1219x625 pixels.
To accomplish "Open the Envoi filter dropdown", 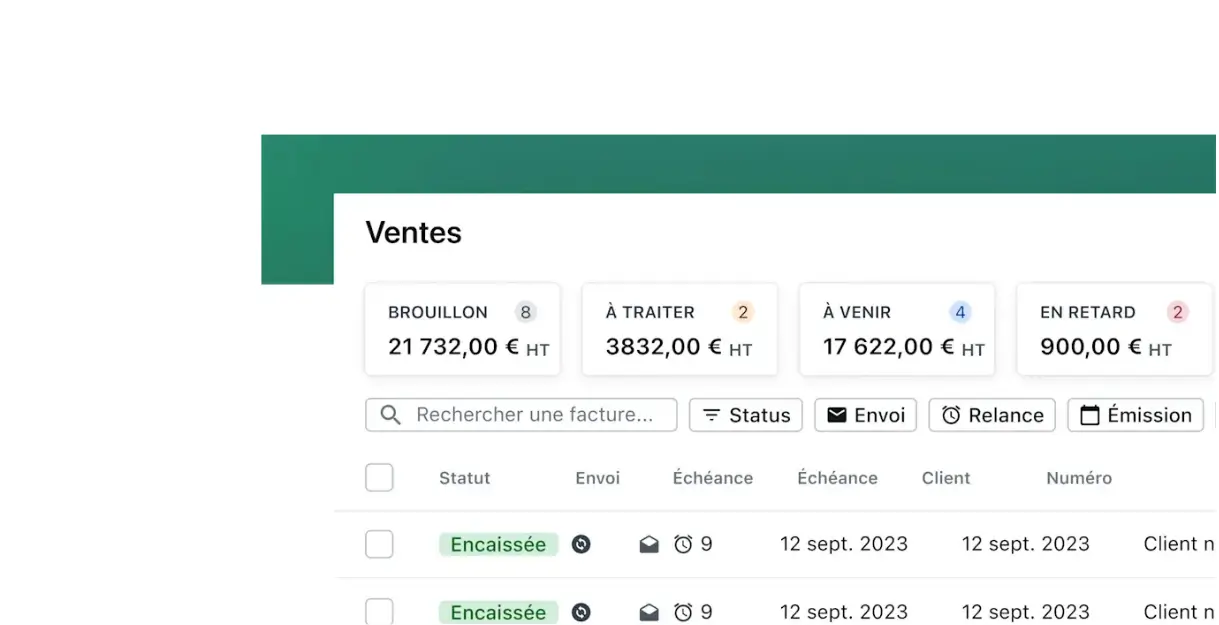I will [x=866, y=415].
